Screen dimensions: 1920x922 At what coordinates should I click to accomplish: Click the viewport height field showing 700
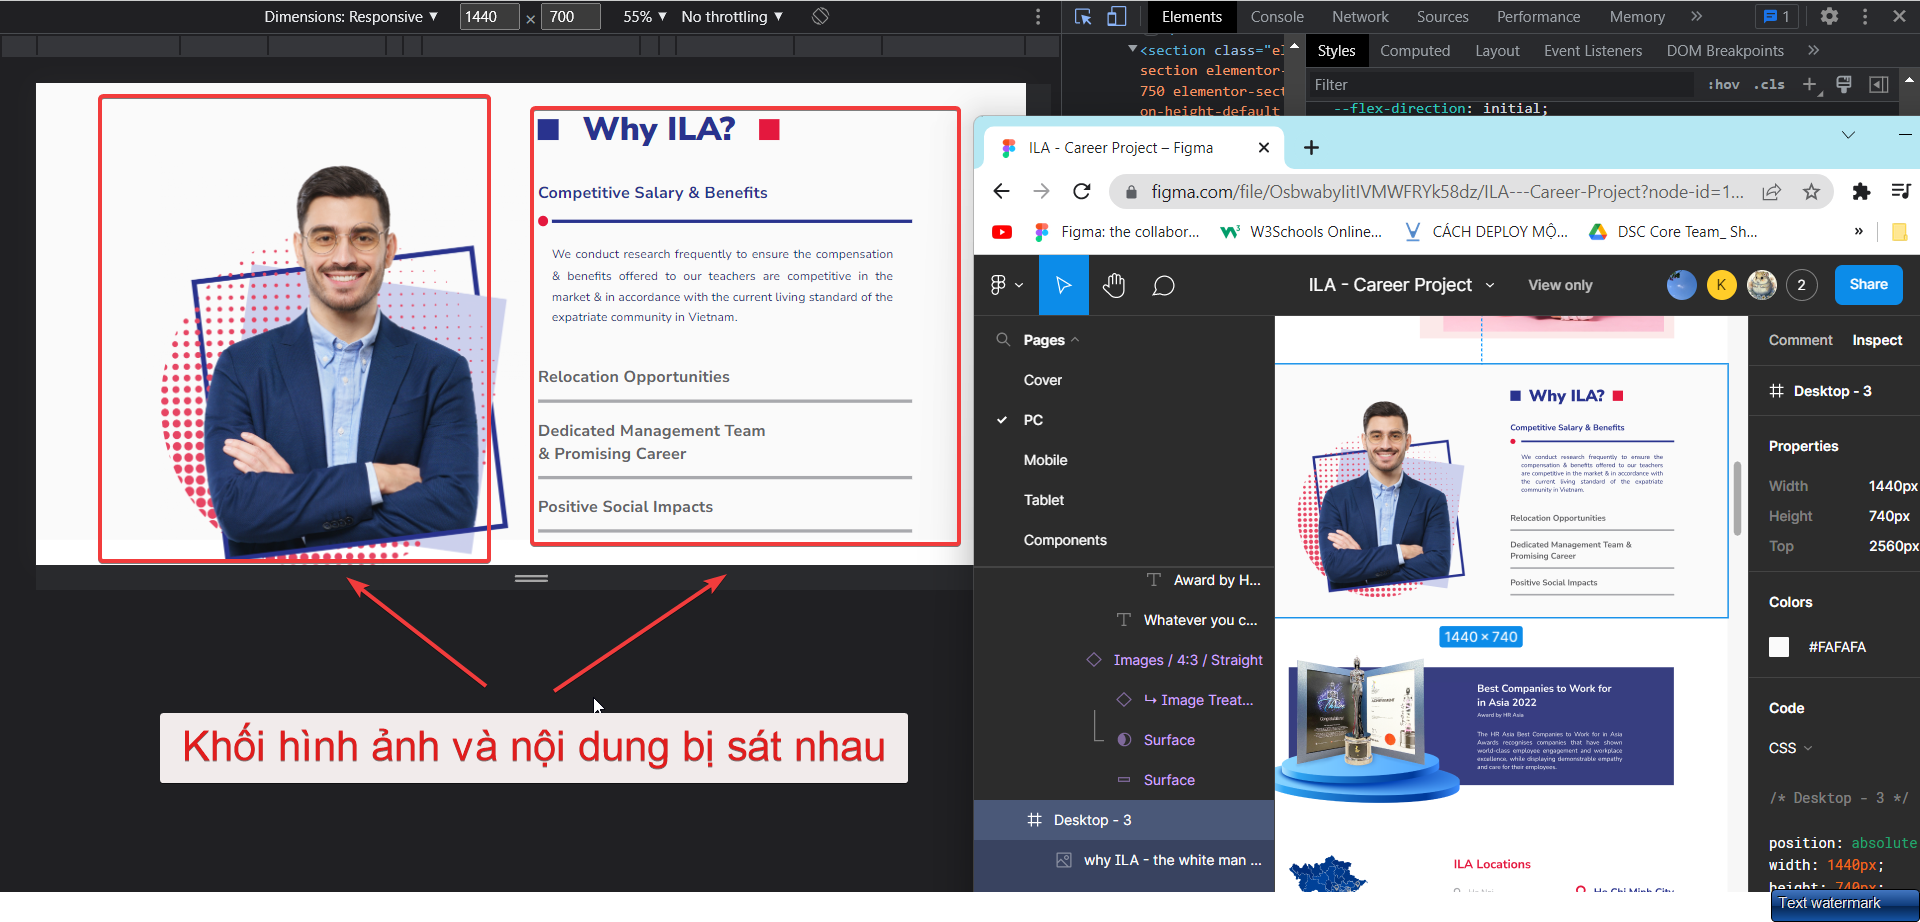(x=570, y=16)
